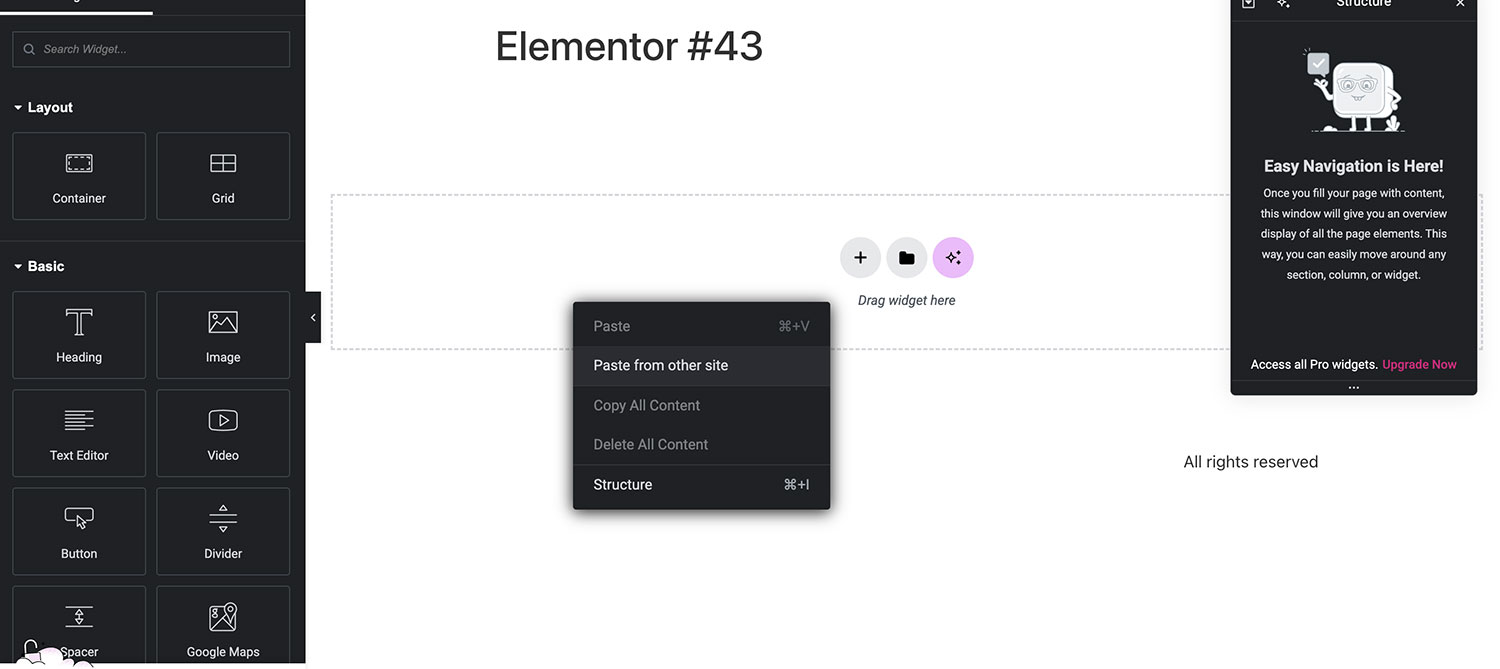Collapse the Layout section
The image size is (1500, 669).
(x=43, y=107)
